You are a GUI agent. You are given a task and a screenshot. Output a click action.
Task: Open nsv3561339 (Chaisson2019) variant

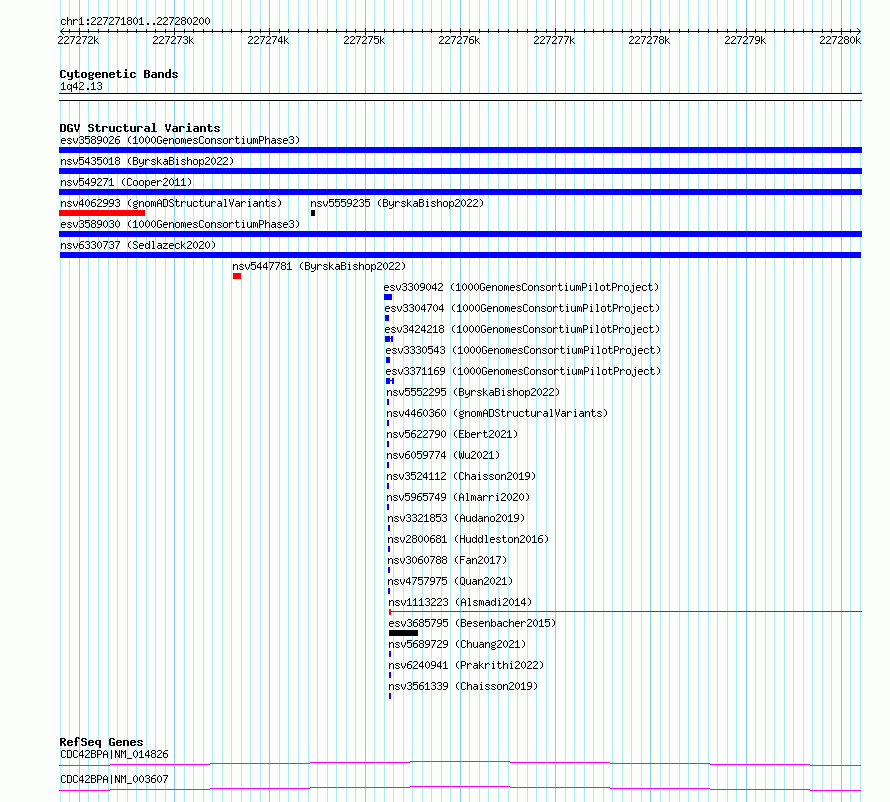click(463, 686)
